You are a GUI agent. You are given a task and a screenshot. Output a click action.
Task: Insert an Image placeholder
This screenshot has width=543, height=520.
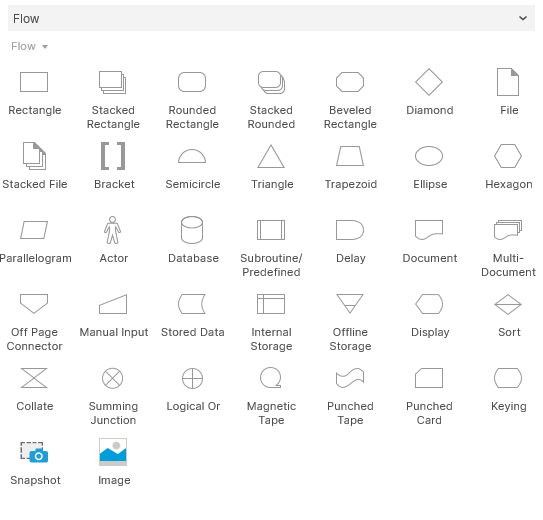pyautogui.click(x=113, y=452)
